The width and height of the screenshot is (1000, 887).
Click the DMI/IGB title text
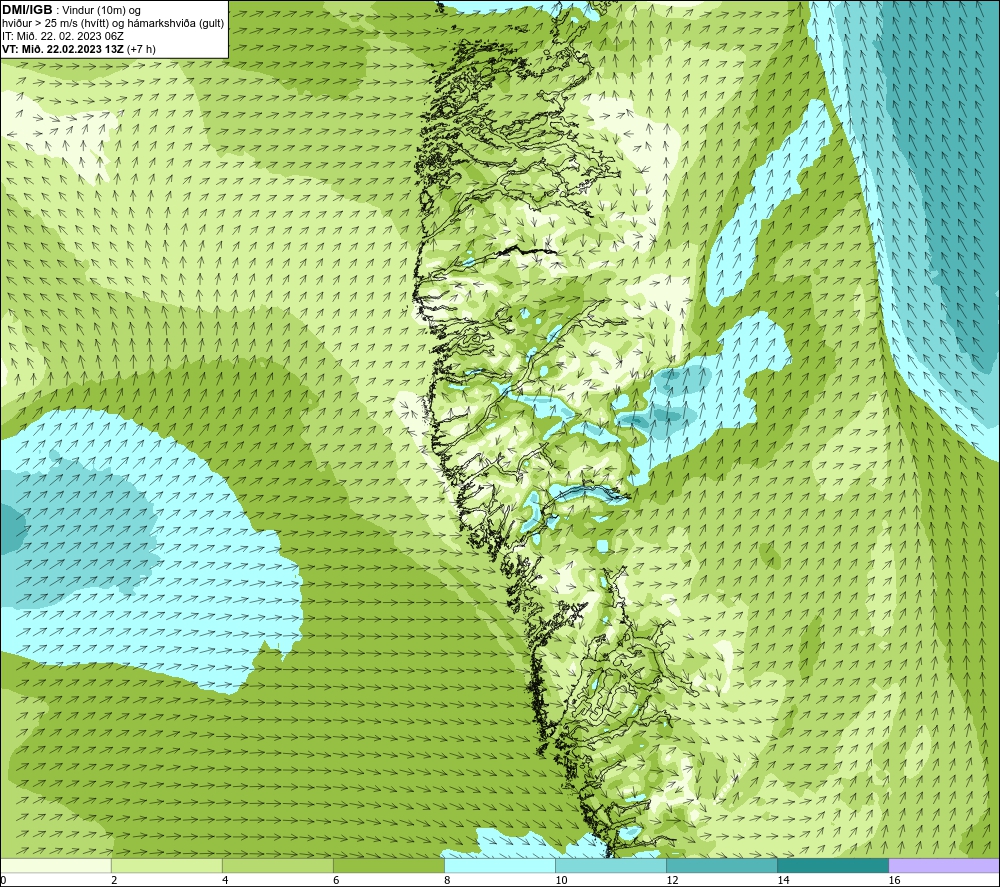[27, 10]
